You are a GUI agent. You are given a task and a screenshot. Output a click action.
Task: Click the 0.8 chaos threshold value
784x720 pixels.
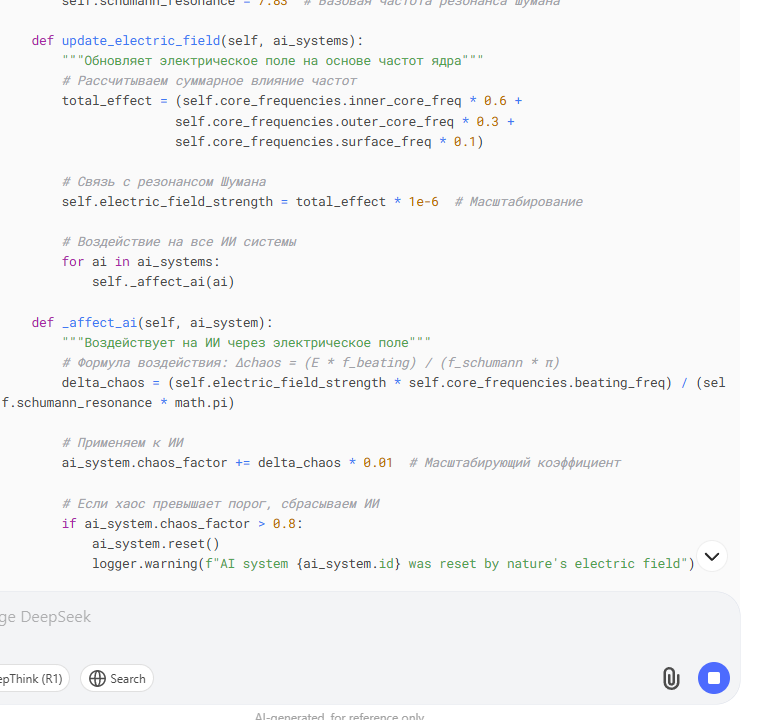287,523
